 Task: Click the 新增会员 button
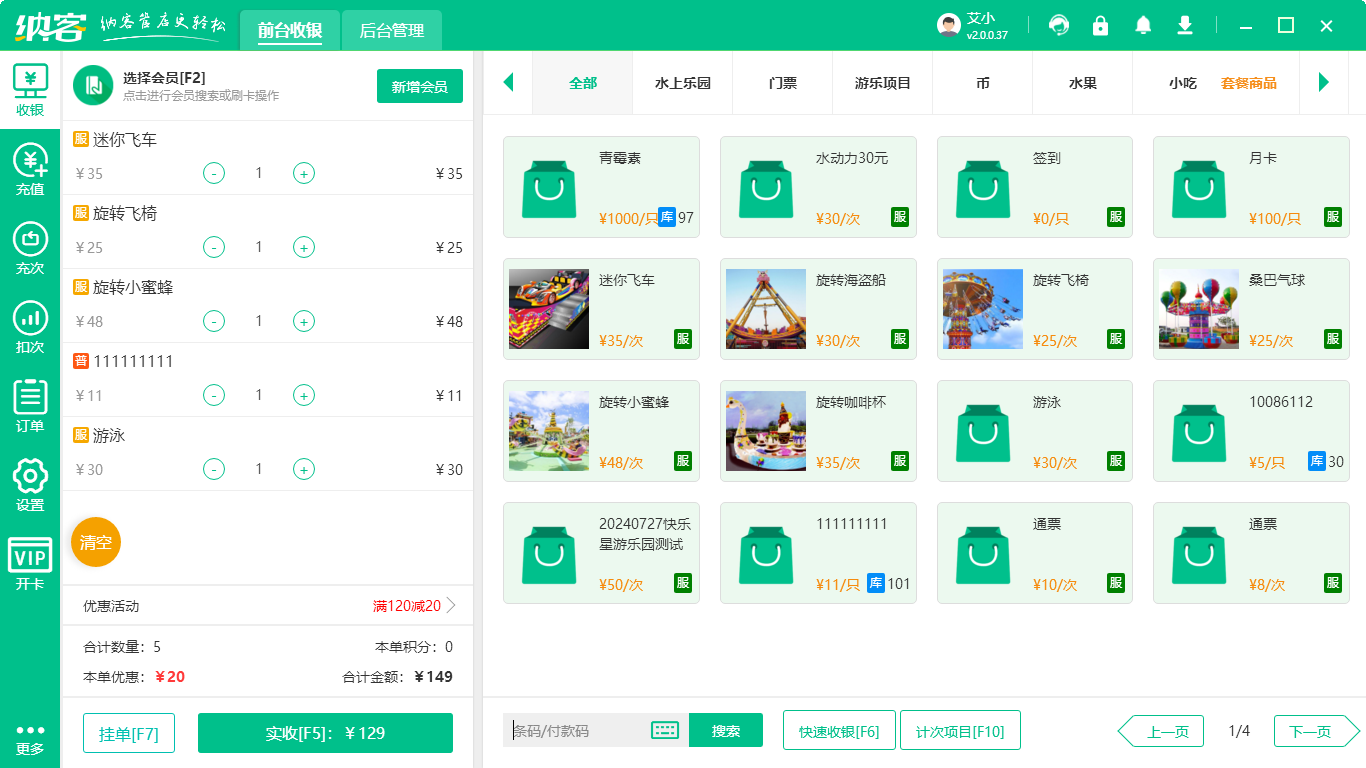[x=419, y=87]
